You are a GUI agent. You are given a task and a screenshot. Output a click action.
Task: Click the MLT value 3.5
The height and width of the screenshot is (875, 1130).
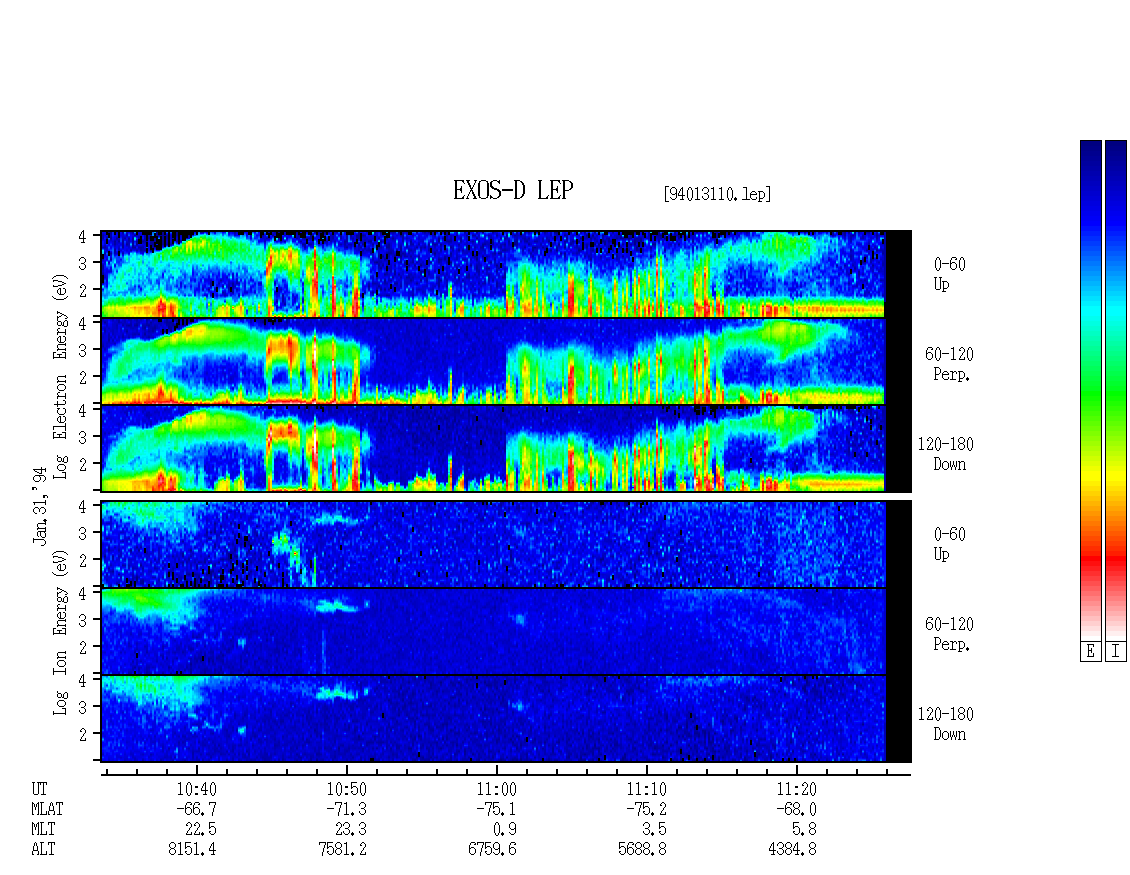tap(654, 830)
